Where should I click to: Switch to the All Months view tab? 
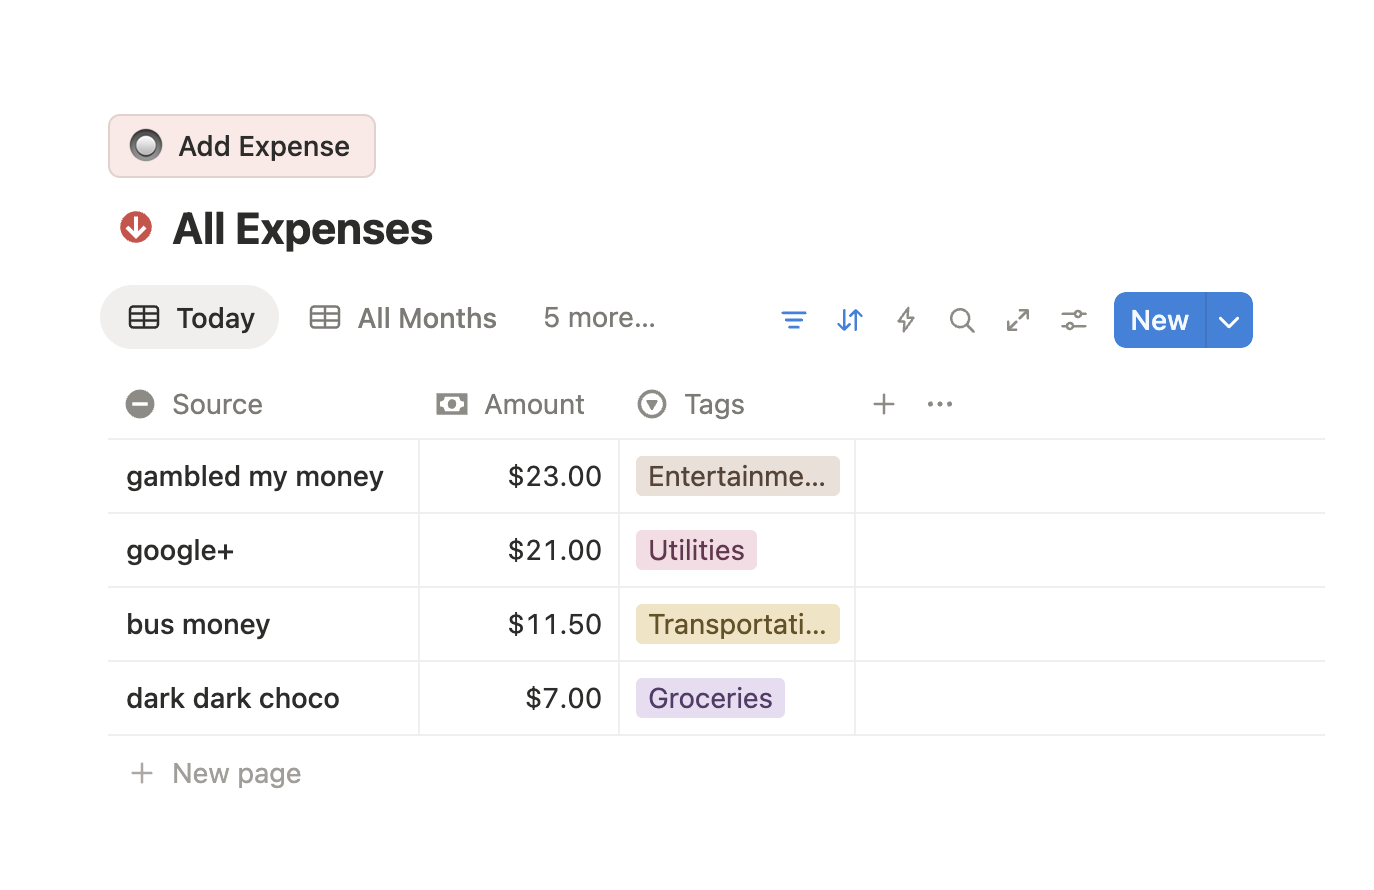(402, 317)
